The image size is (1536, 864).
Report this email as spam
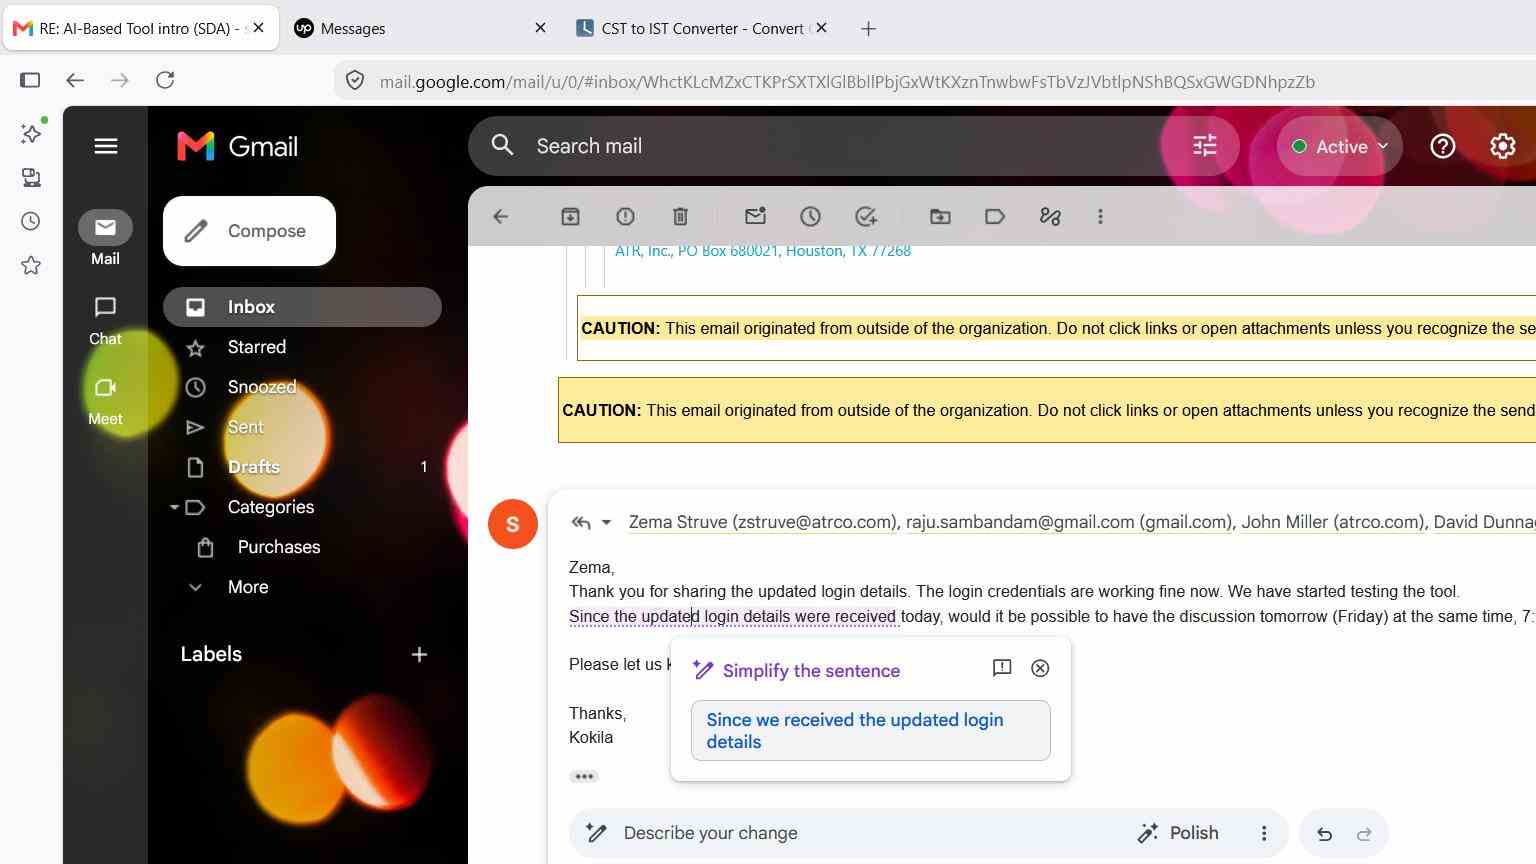click(x=625, y=216)
